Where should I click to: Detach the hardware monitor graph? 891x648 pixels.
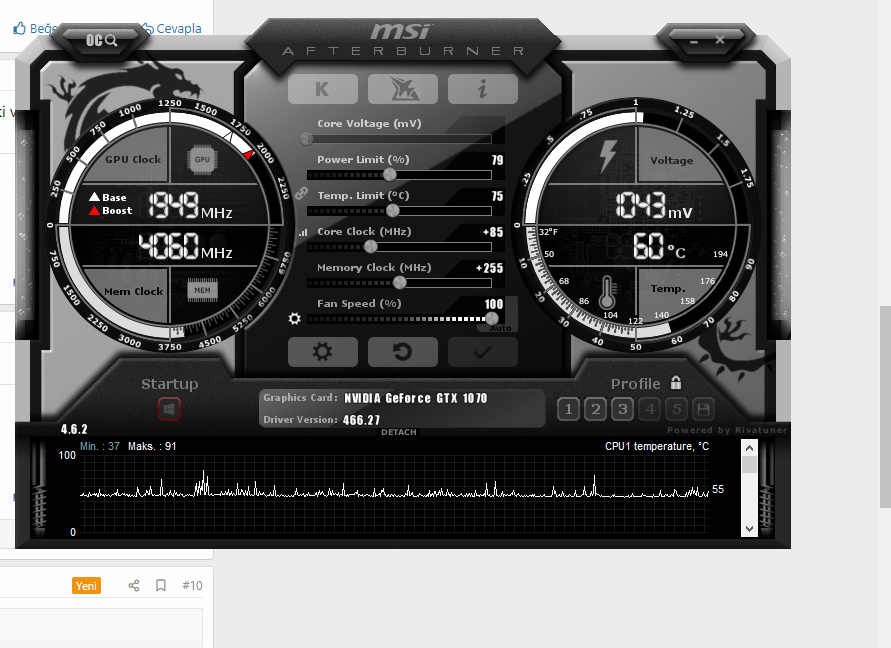coord(399,432)
